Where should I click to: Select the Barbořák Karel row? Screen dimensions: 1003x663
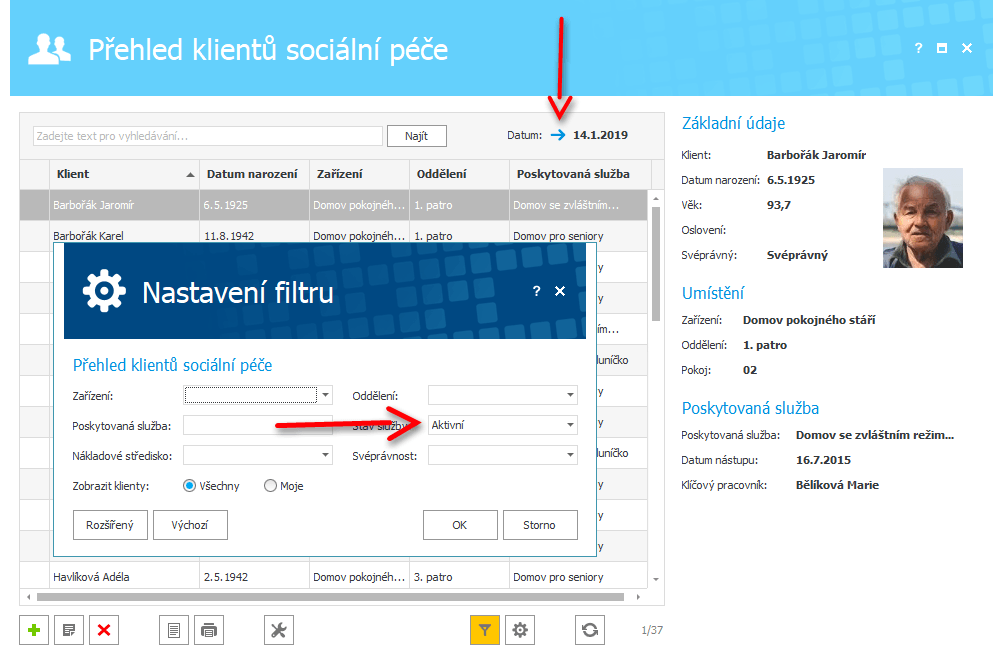click(333, 232)
